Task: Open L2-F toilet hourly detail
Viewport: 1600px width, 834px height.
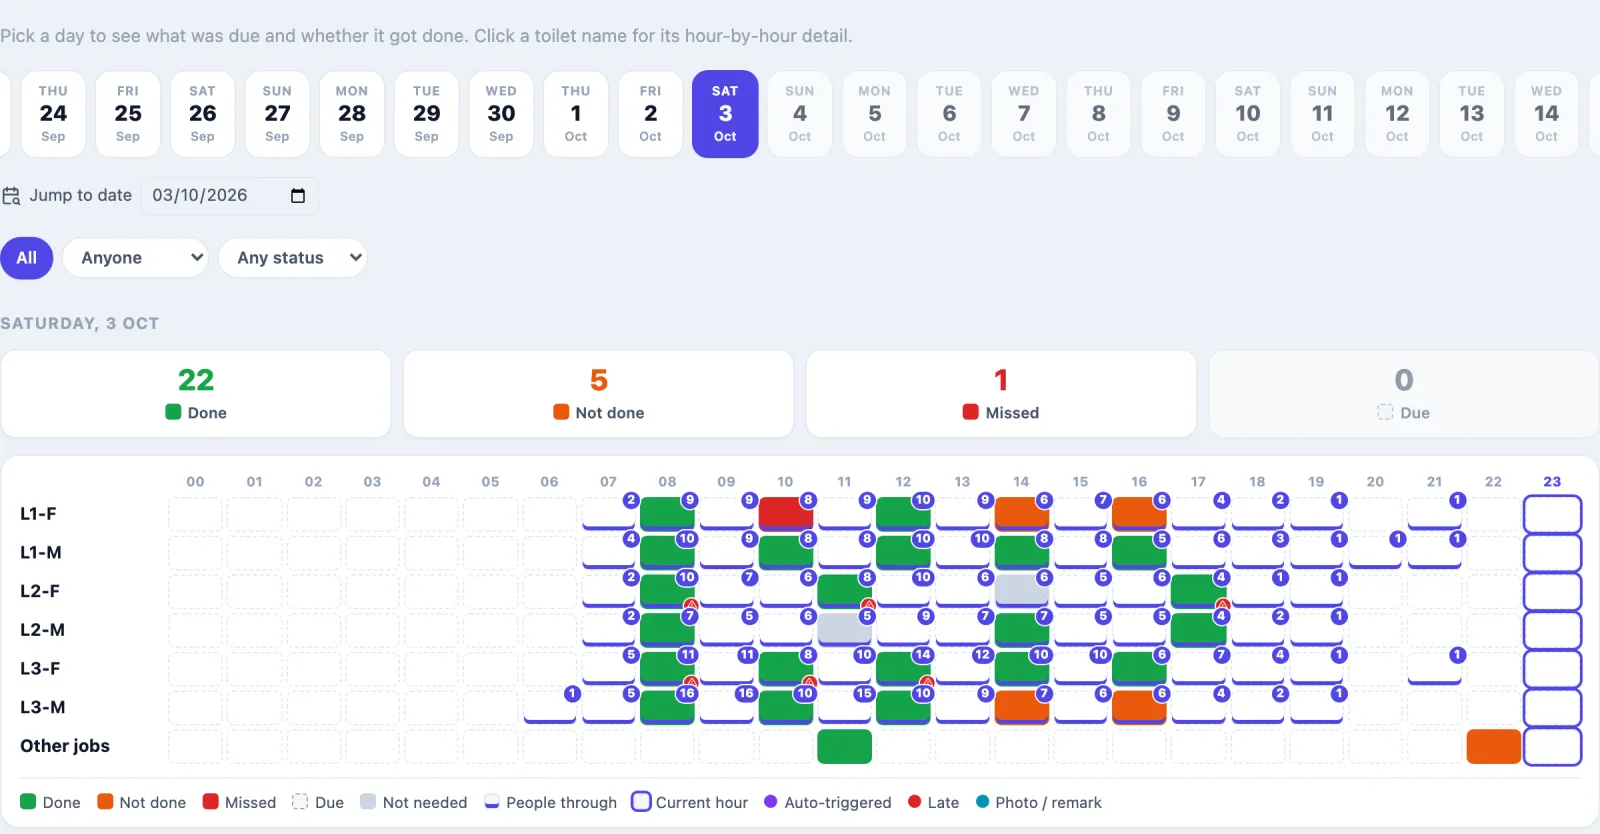Action: [x=40, y=591]
